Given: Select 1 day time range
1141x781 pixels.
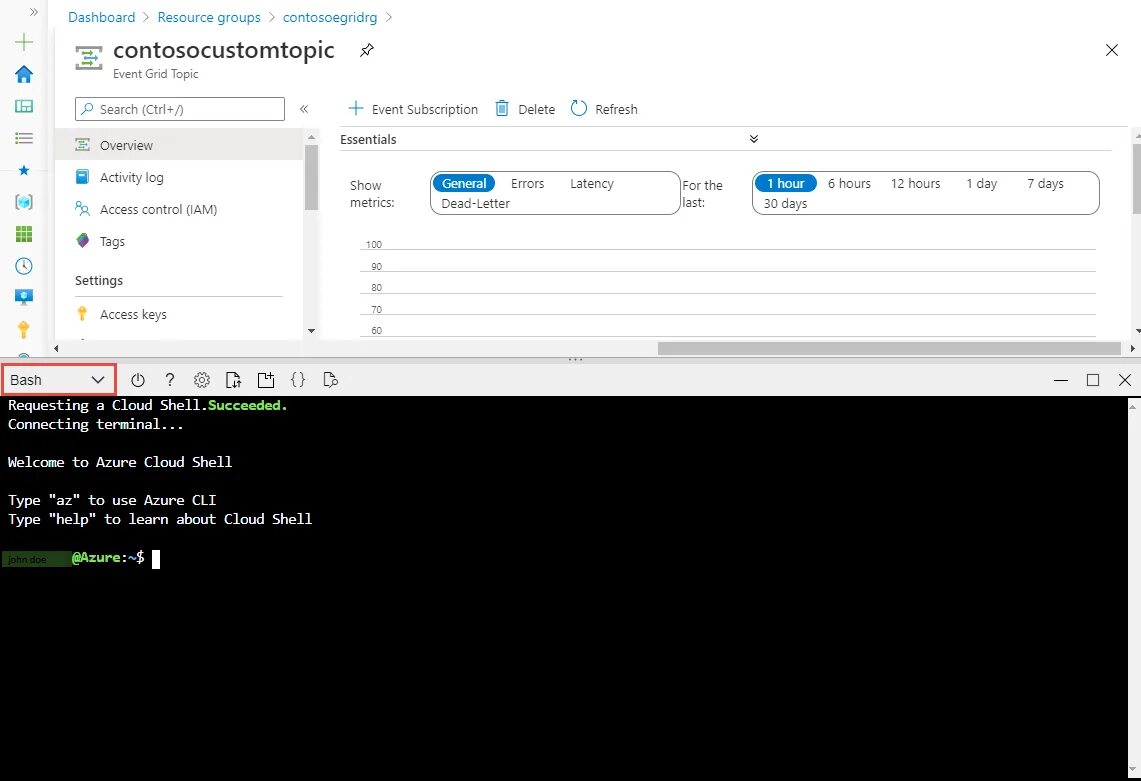Looking at the screenshot, I should click(982, 183).
